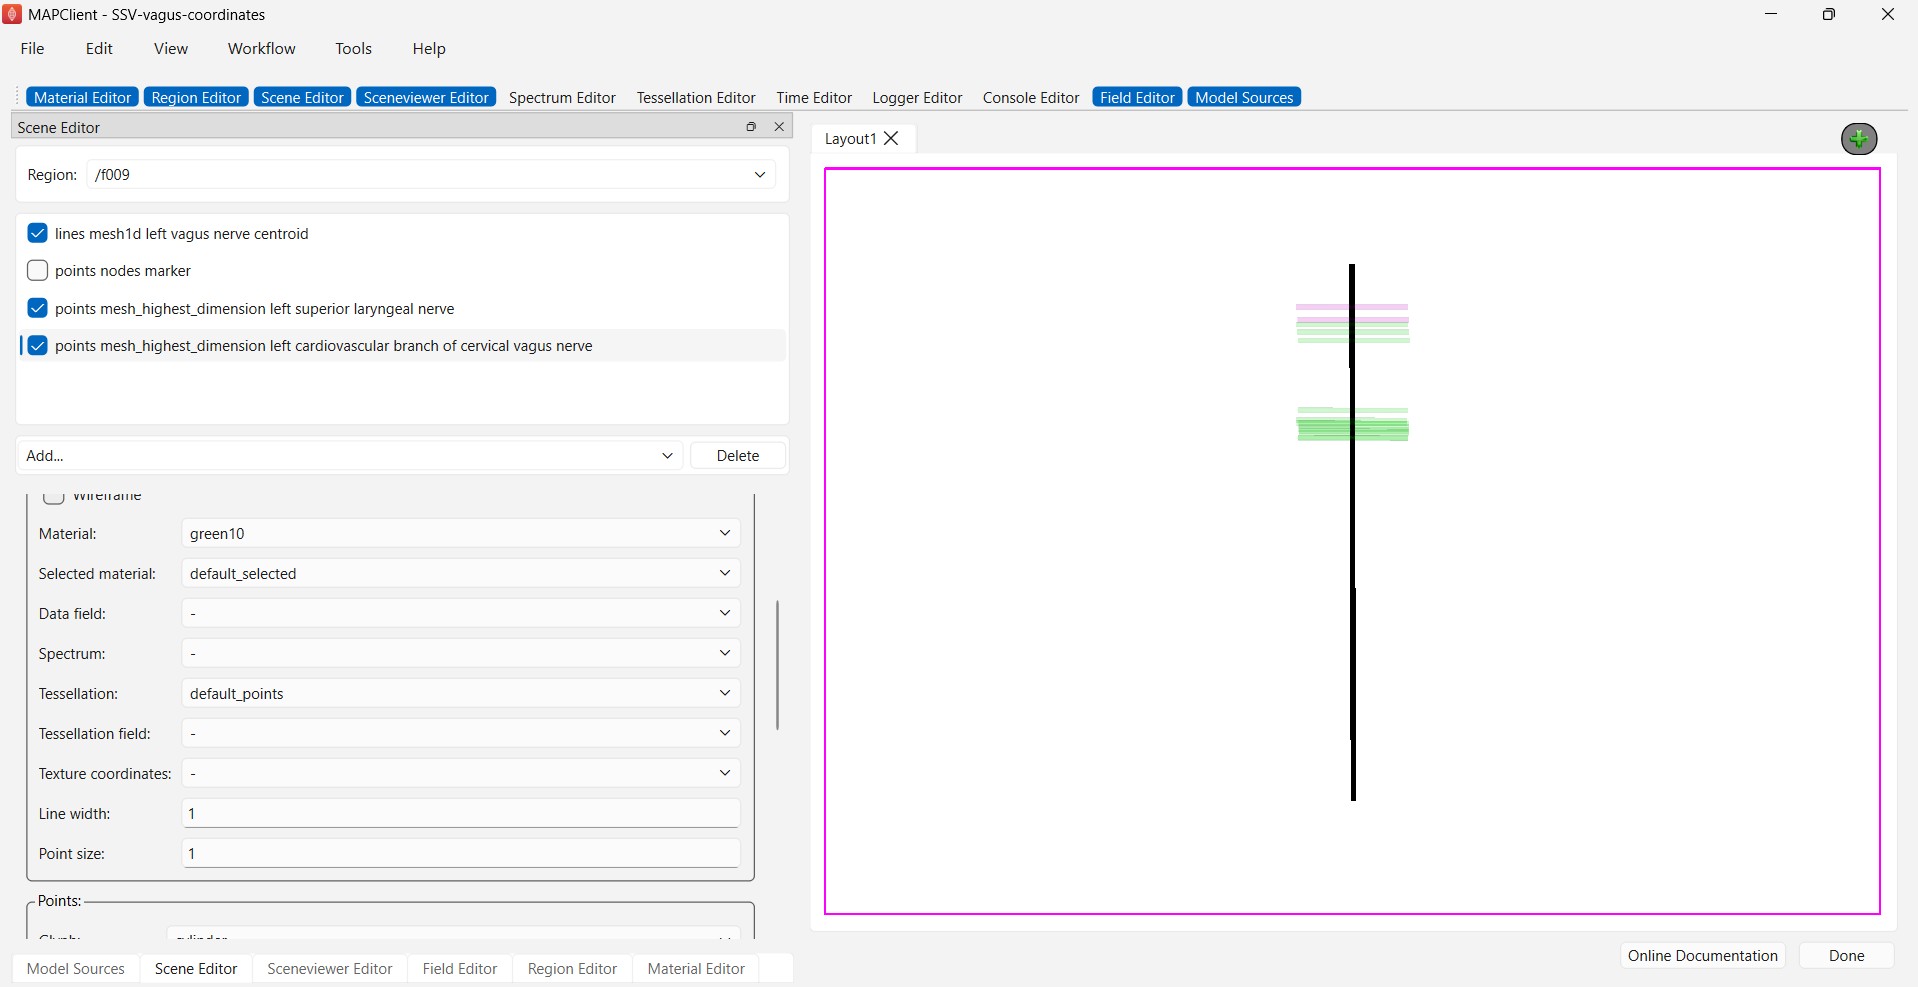Switch to the Sceneviewer Editor bottom tab
The width and height of the screenshot is (1918, 987).
click(x=330, y=968)
